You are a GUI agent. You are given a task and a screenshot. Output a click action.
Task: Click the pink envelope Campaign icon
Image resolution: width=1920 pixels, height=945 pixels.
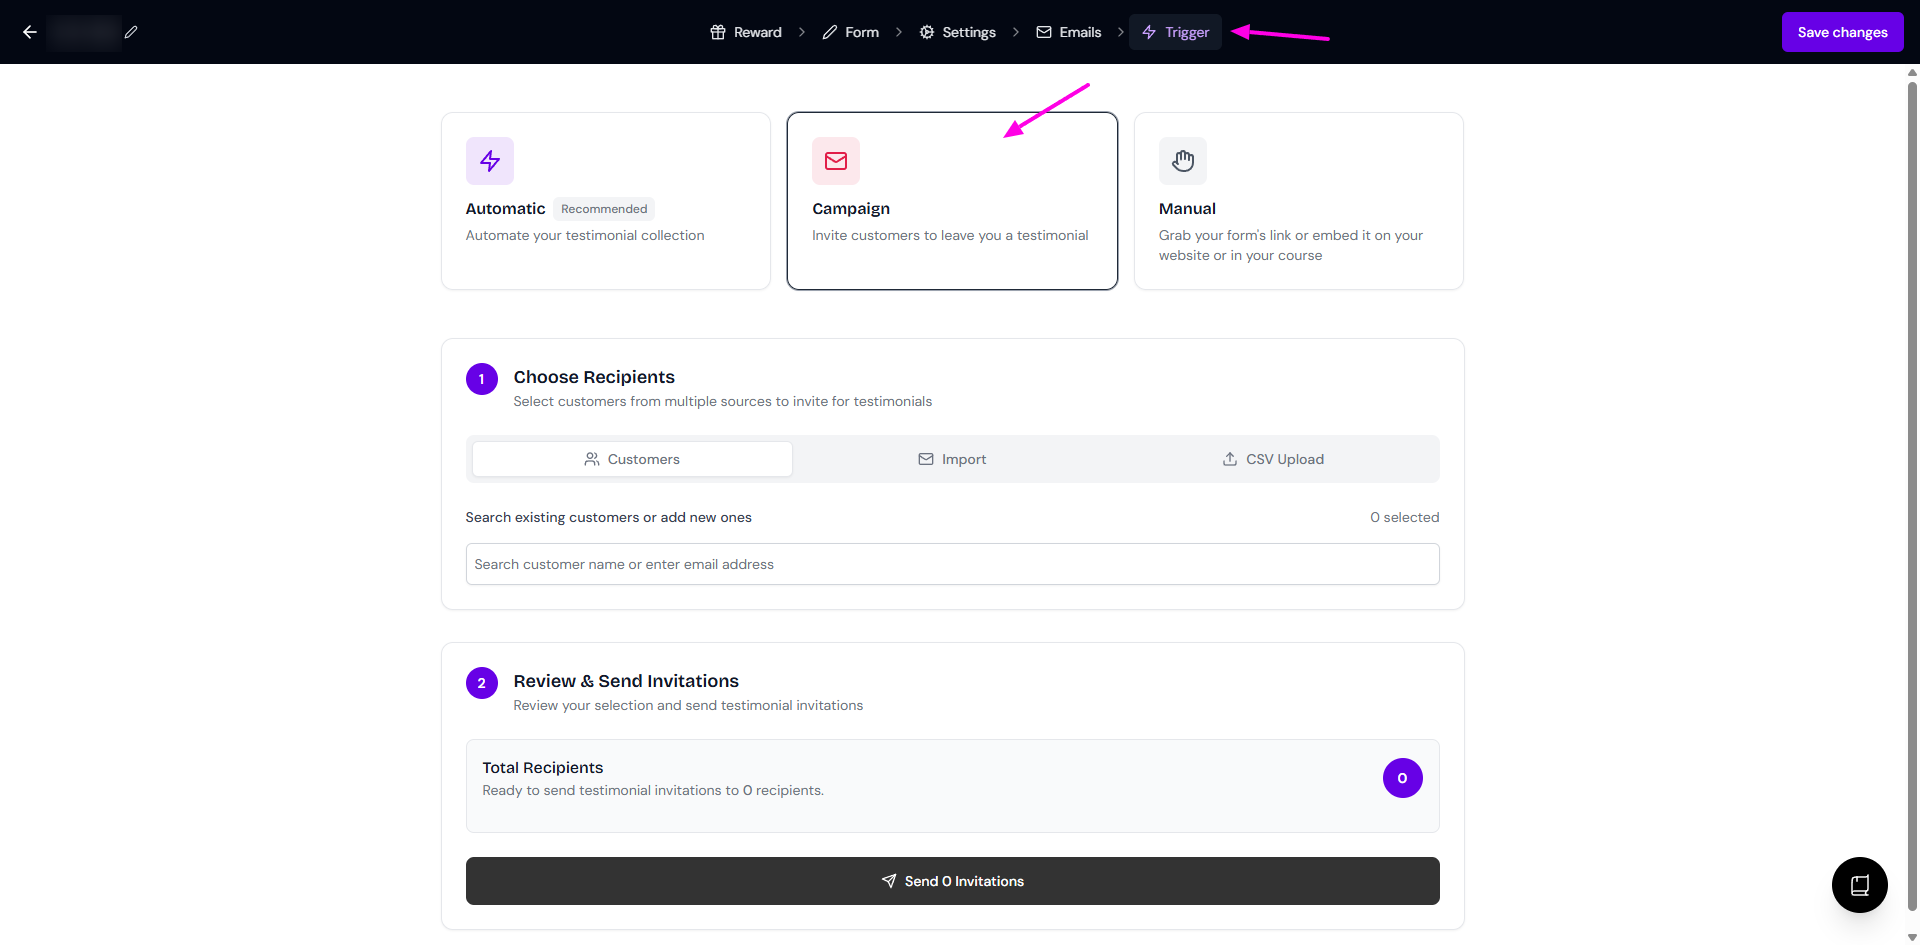835,161
